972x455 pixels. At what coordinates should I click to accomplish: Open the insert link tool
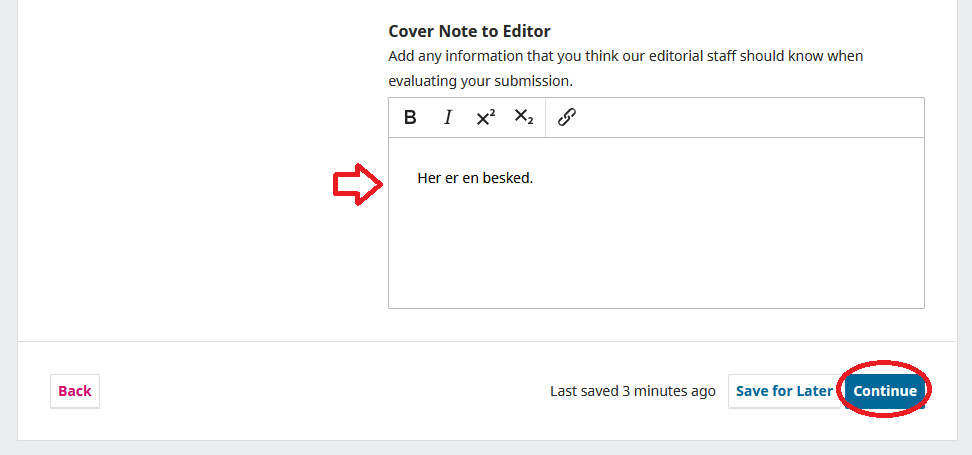[x=567, y=117]
